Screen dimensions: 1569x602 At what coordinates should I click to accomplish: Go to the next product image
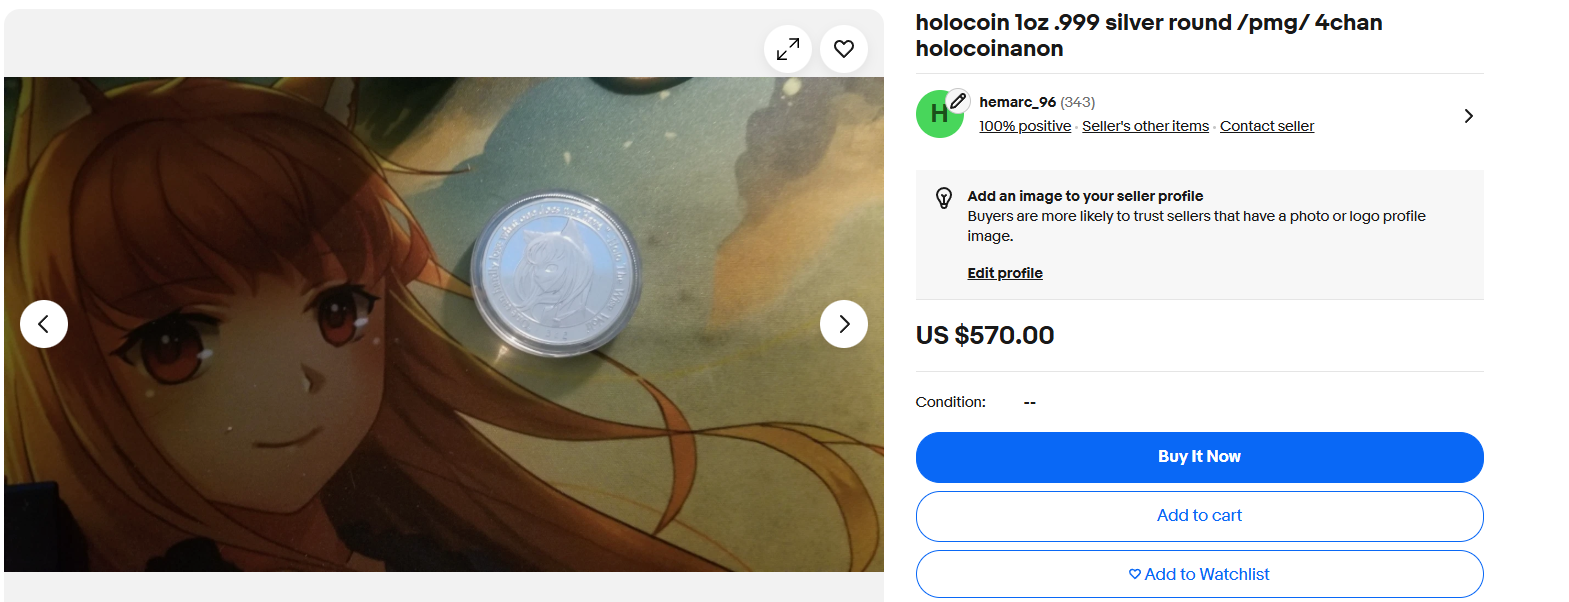pos(844,324)
